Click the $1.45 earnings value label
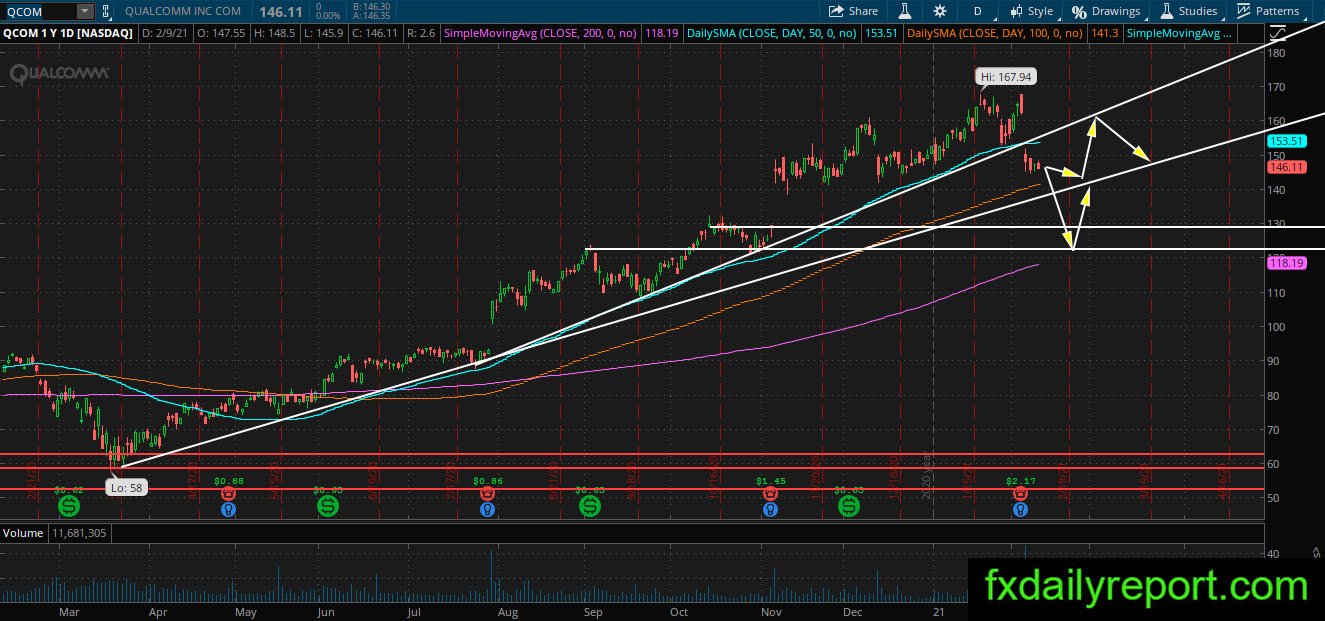Image resolution: width=1325 pixels, height=621 pixels. pyautogui.click(x=769, y=481)
